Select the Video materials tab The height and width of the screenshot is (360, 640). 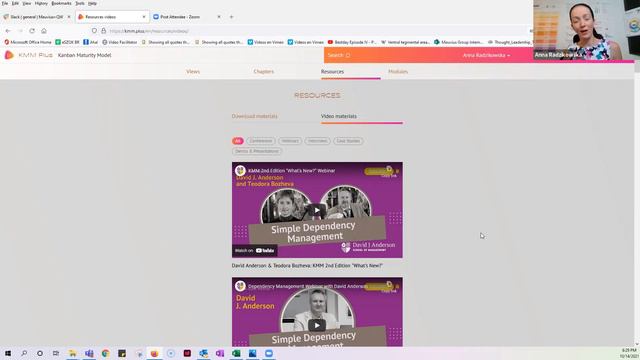tap(339, 116)
